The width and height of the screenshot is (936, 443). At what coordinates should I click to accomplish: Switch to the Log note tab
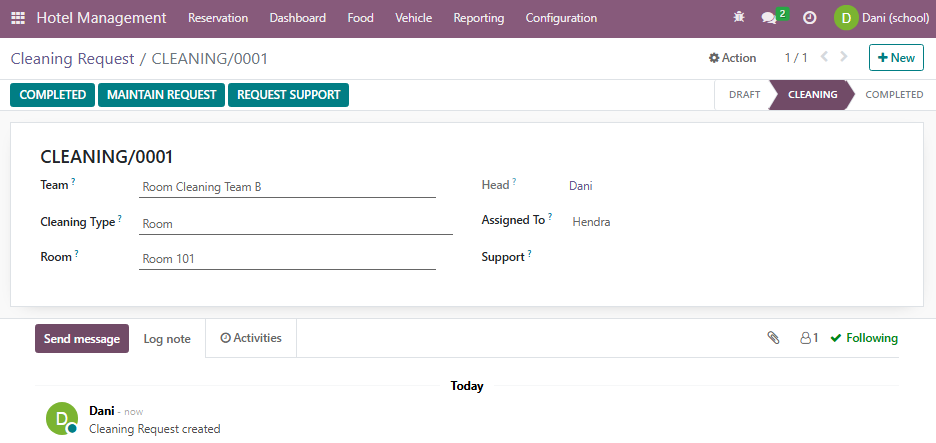pyautogui.click(x=167, y=339)
